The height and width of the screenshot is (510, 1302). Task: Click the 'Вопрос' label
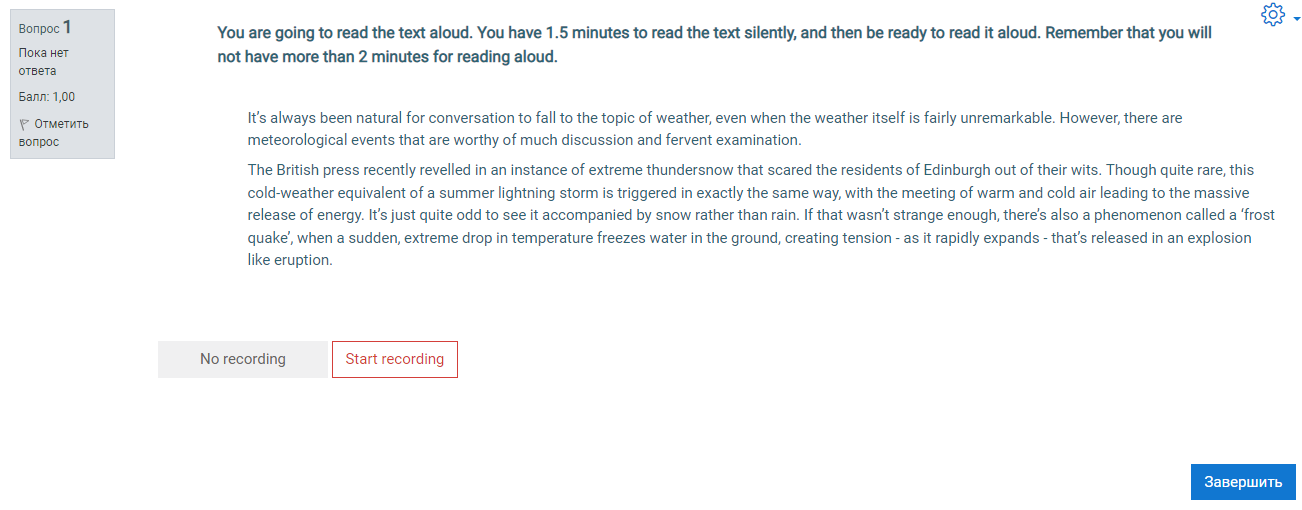[39, 29]
